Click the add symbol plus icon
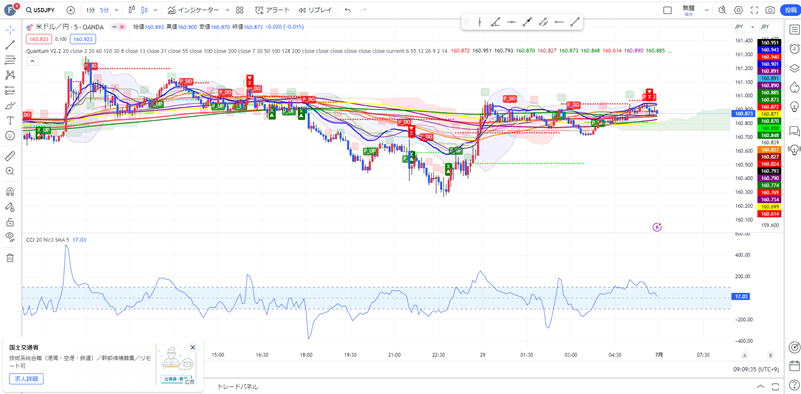Screen dimensions: 801x394 coord(70,10)
